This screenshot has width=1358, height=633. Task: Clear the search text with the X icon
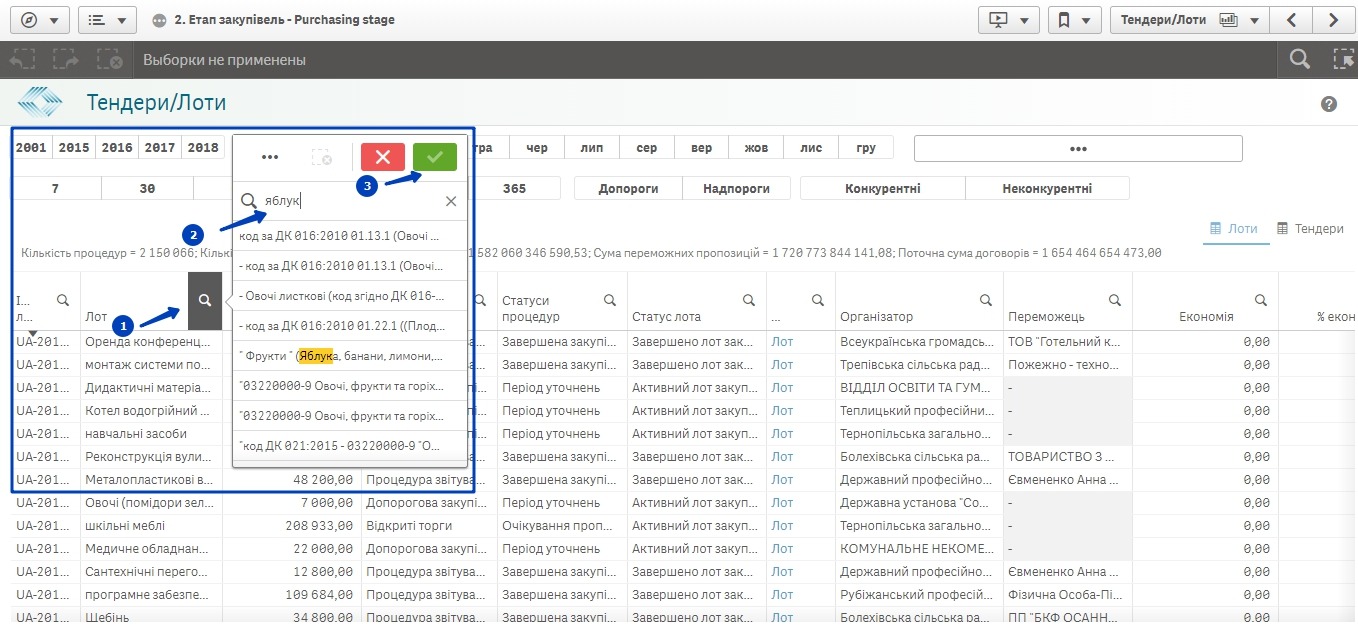[x=451, y=201]
